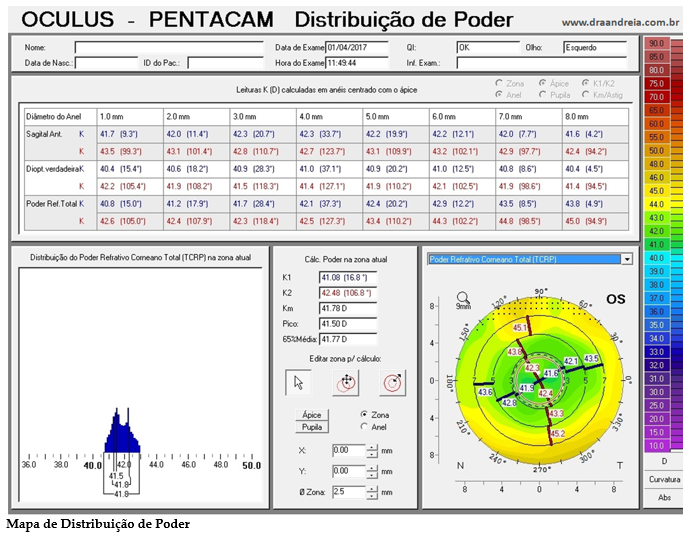685x534 pixels.
Task: Click the Inf. Exam. field
Action: coord(542,63)
